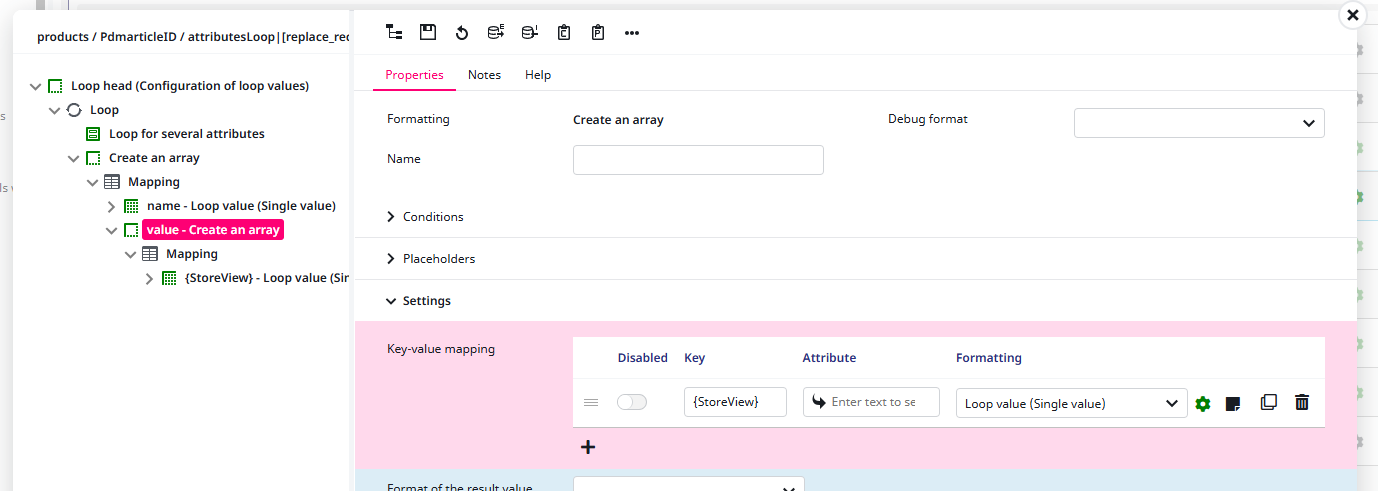Image resolution: width=1378 pixels, height=491 pixels.
Task: Expand the Placeholders section
Action: click(438, 259)
